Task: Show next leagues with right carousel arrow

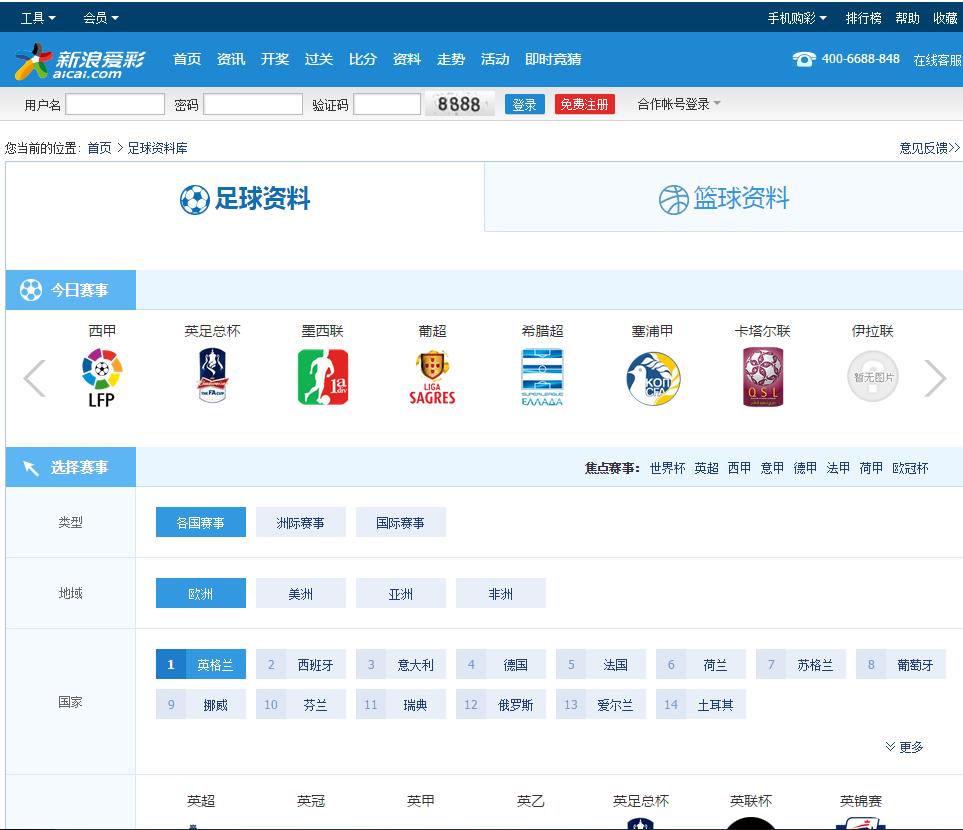Action: [x=935, y=378]
